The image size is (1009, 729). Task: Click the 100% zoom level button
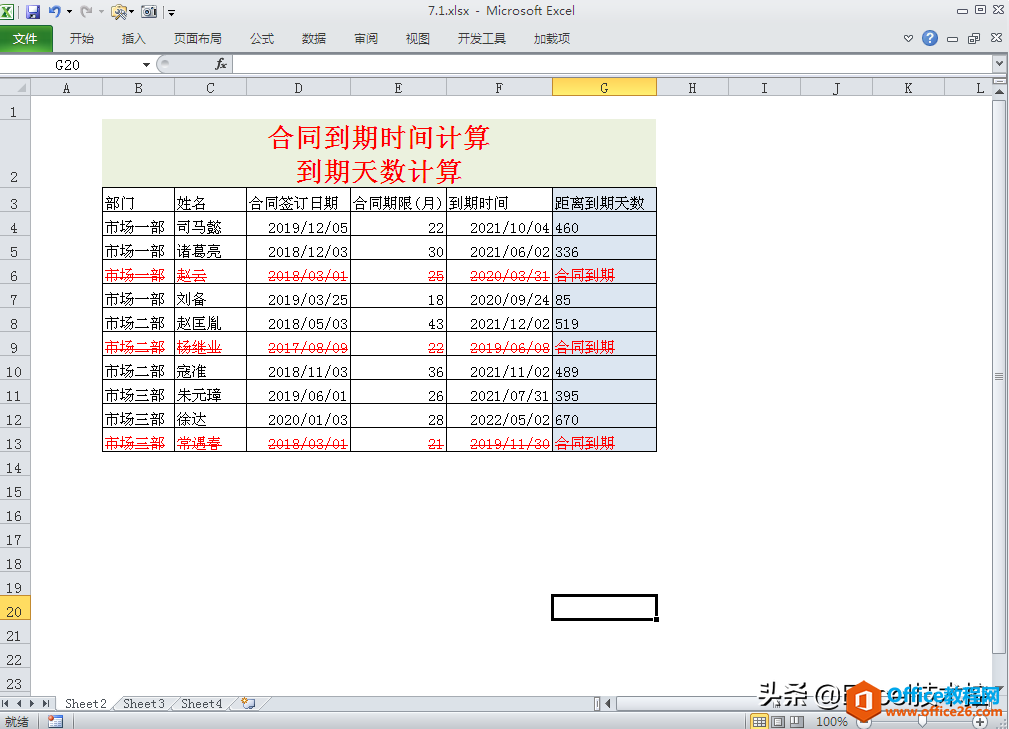pos(831,722)
